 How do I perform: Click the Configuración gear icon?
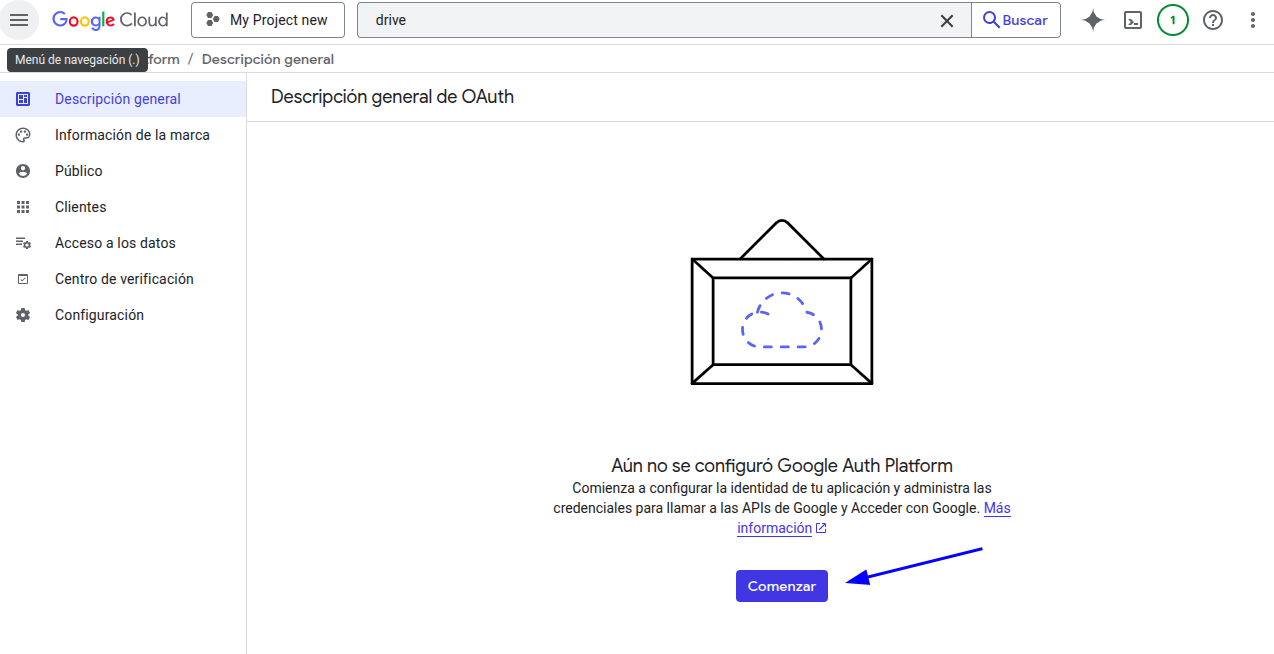(23, 315)
